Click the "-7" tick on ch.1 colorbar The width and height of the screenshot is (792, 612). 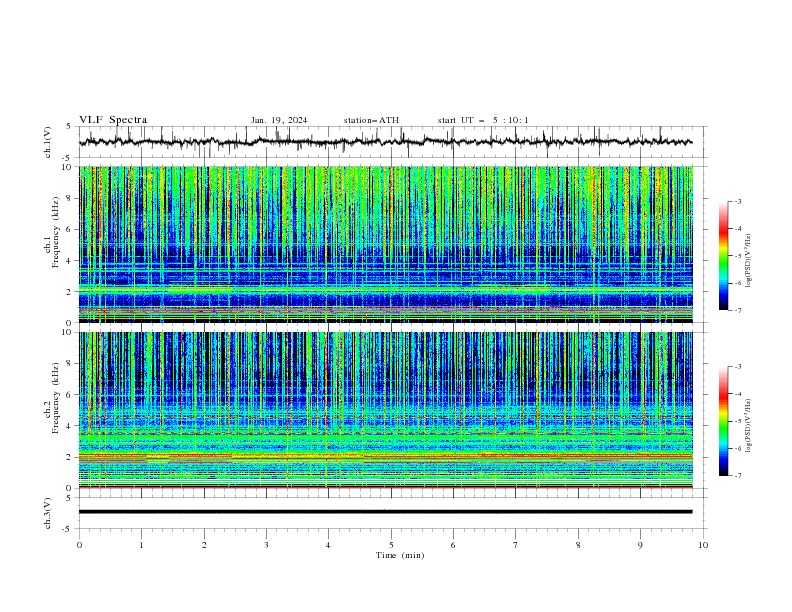738,310
